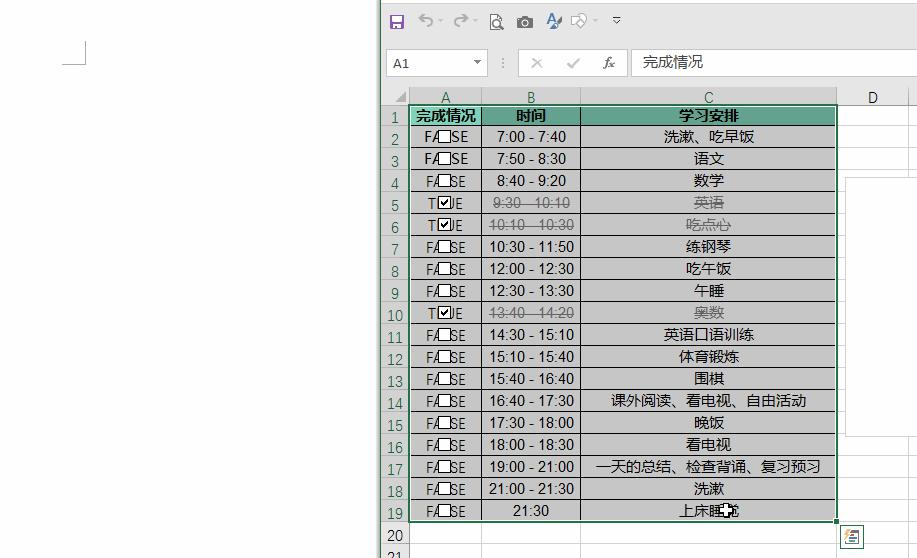Click cell 课外阅读、看电视、自由活动
917x558 pixels.
(x=708, y=401)
